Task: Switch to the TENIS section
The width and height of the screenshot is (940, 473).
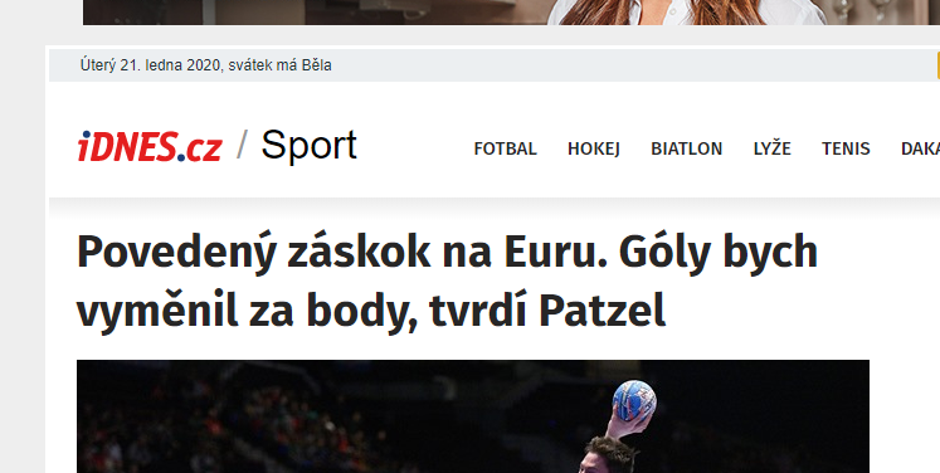Action: 845,149
